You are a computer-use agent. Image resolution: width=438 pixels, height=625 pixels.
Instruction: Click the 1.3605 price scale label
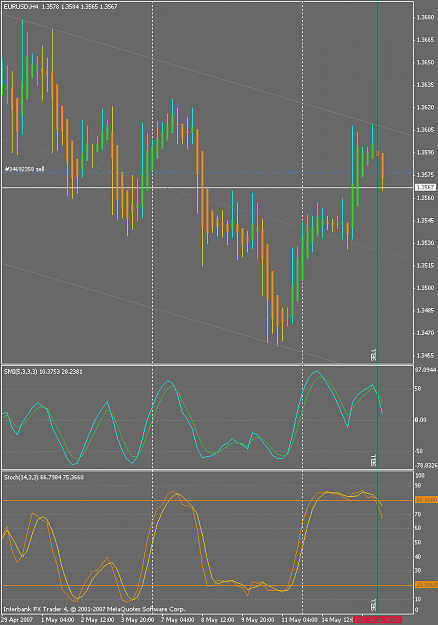(425, 130)
